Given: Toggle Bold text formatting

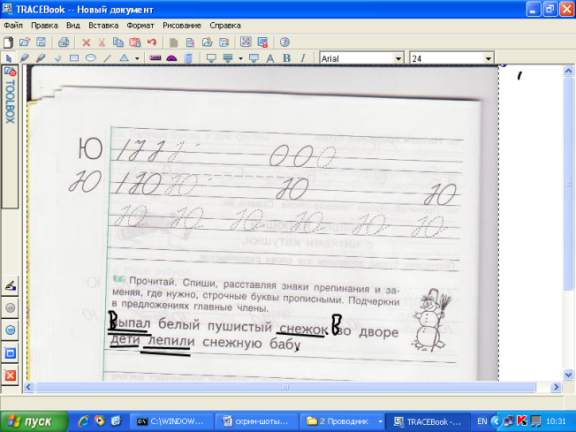Looking at the screenshot, I should (287, 58).
